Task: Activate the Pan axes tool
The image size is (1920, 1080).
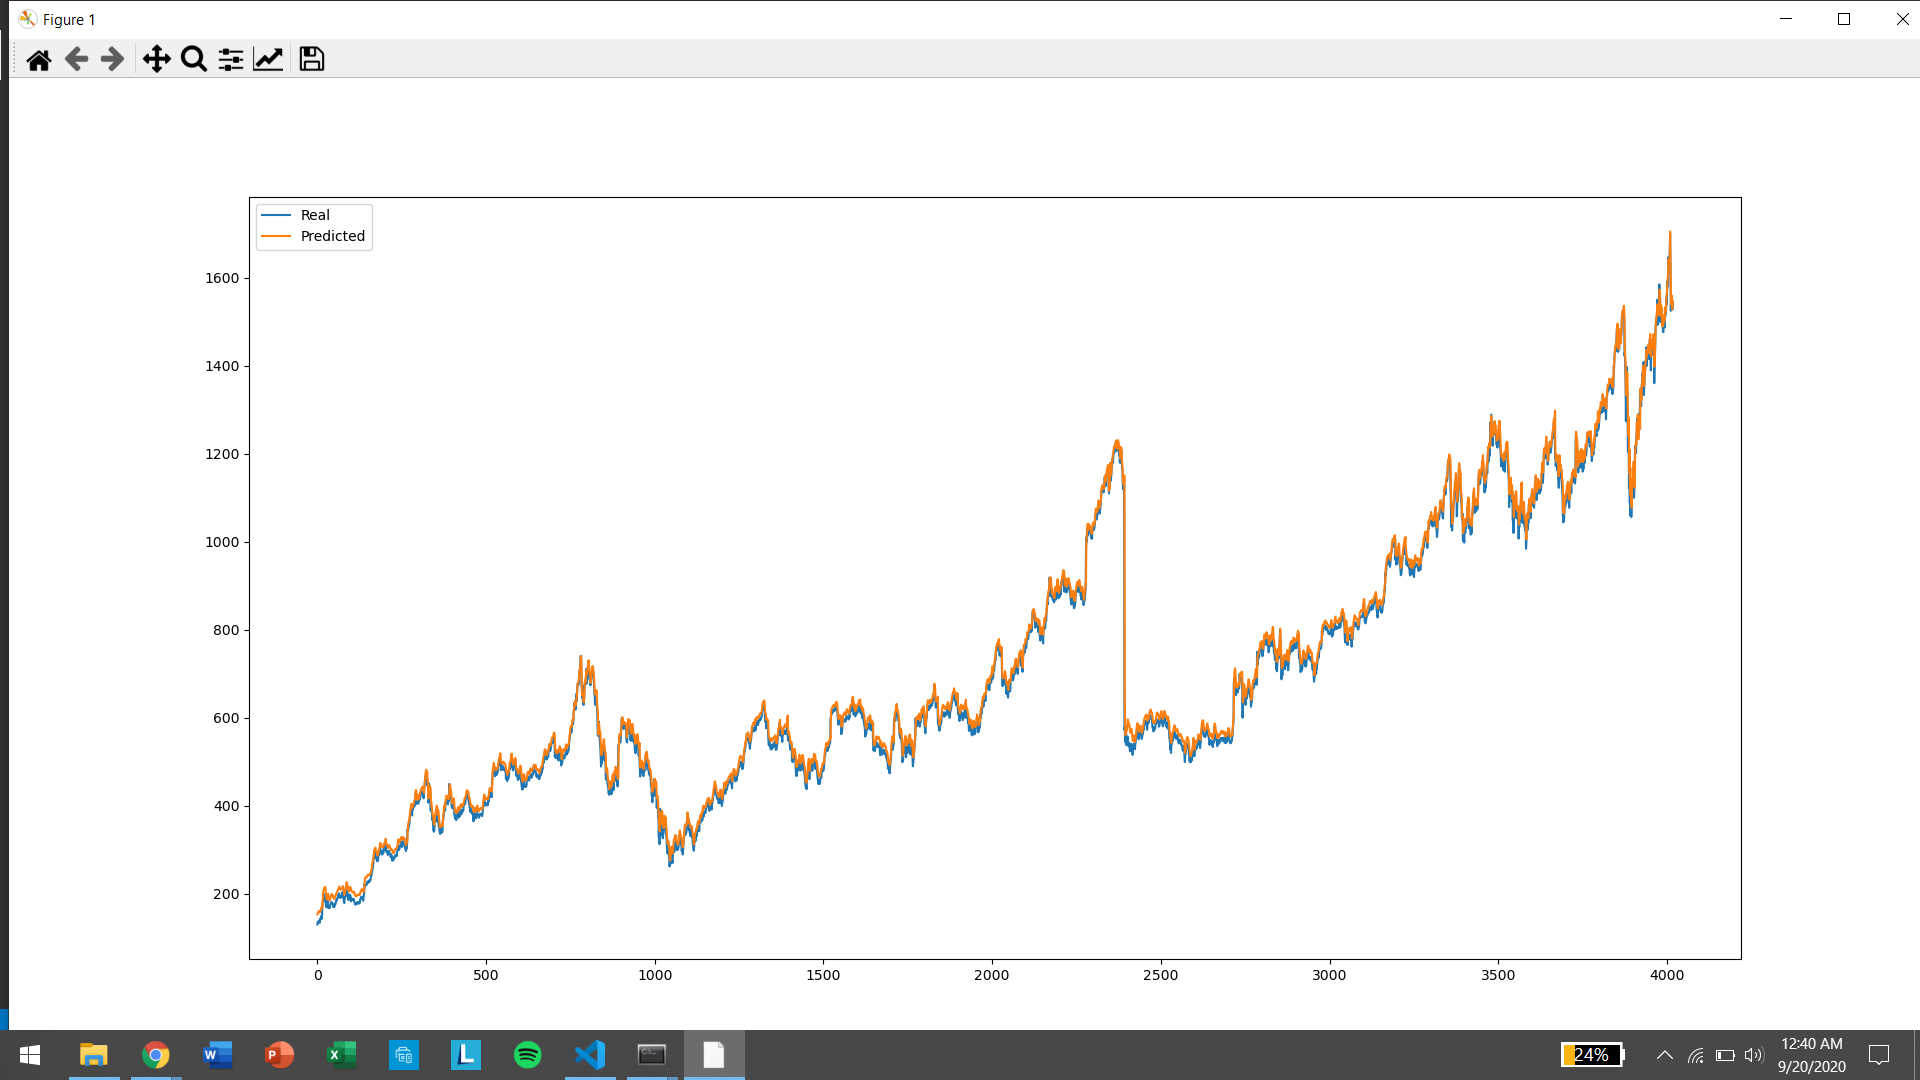Action: click(x=156, y=60)
